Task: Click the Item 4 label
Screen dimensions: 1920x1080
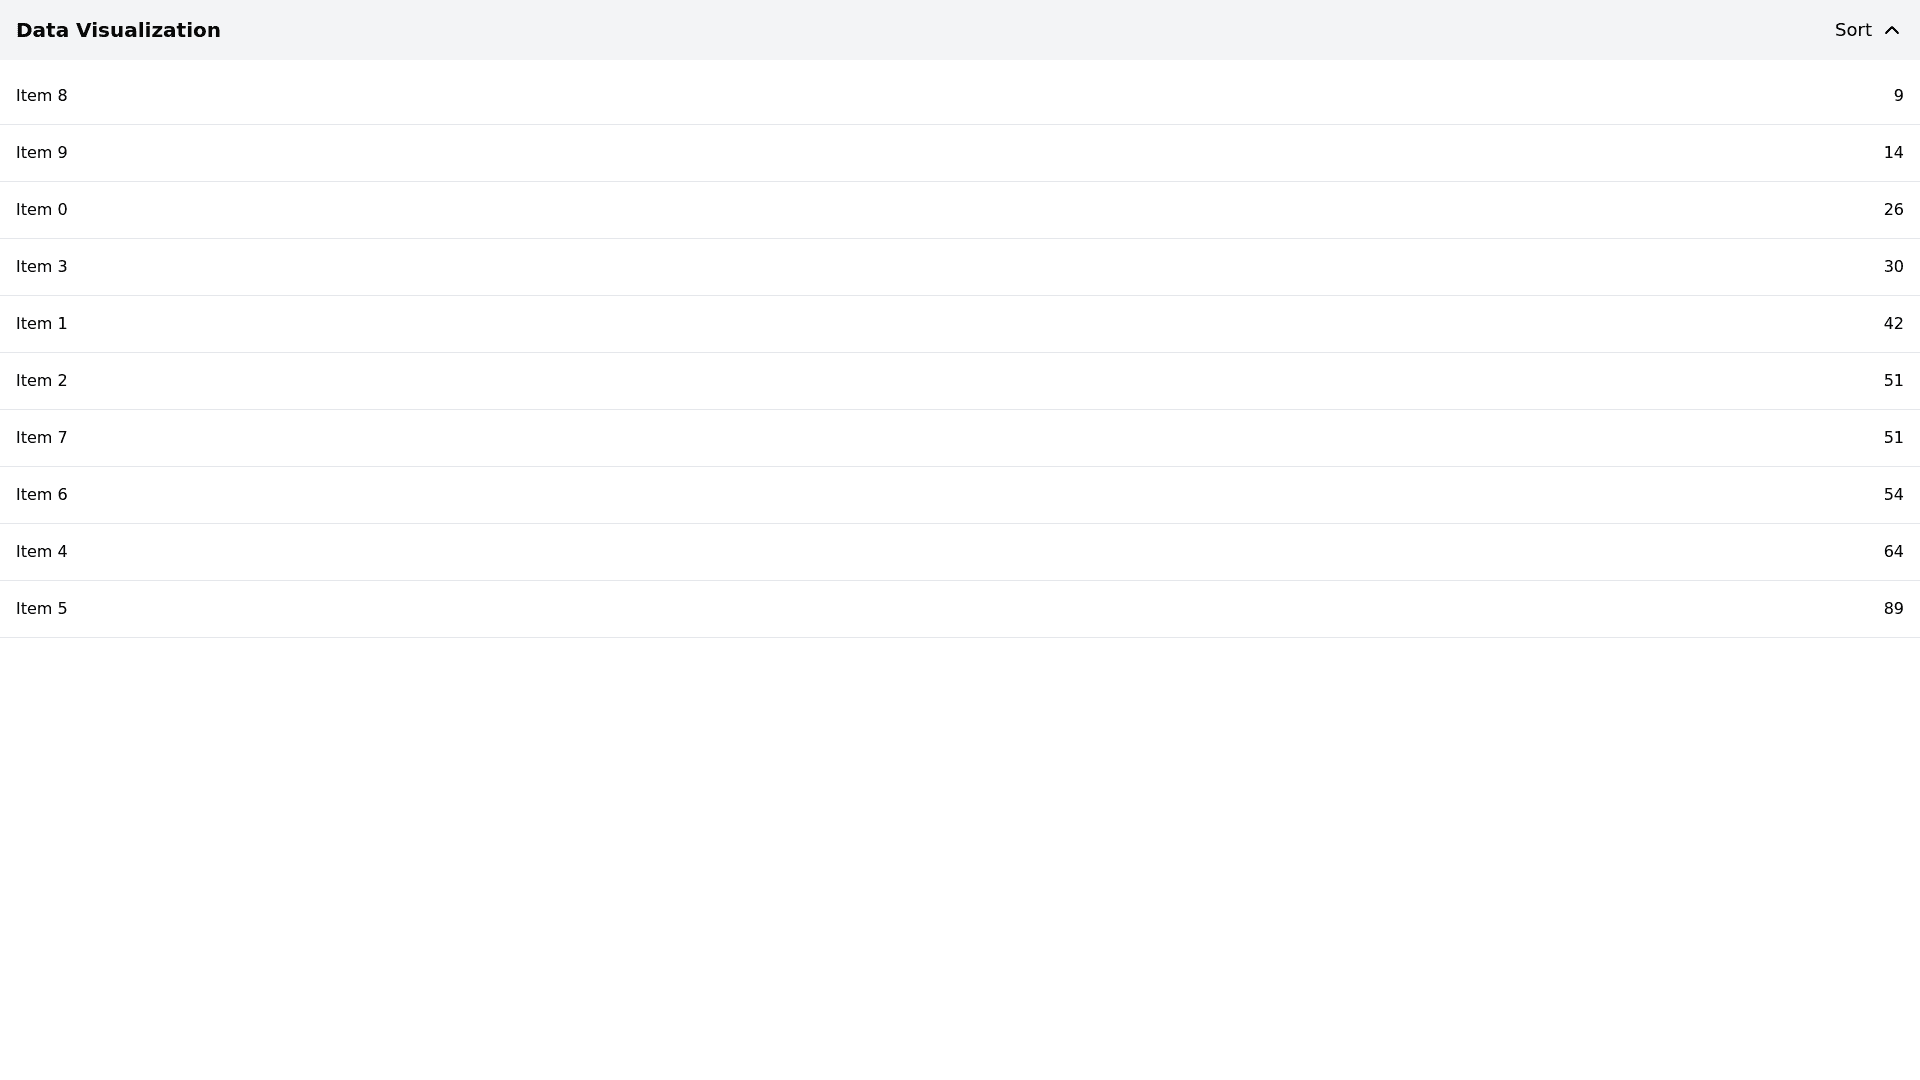Action: [x=42, y=552]
